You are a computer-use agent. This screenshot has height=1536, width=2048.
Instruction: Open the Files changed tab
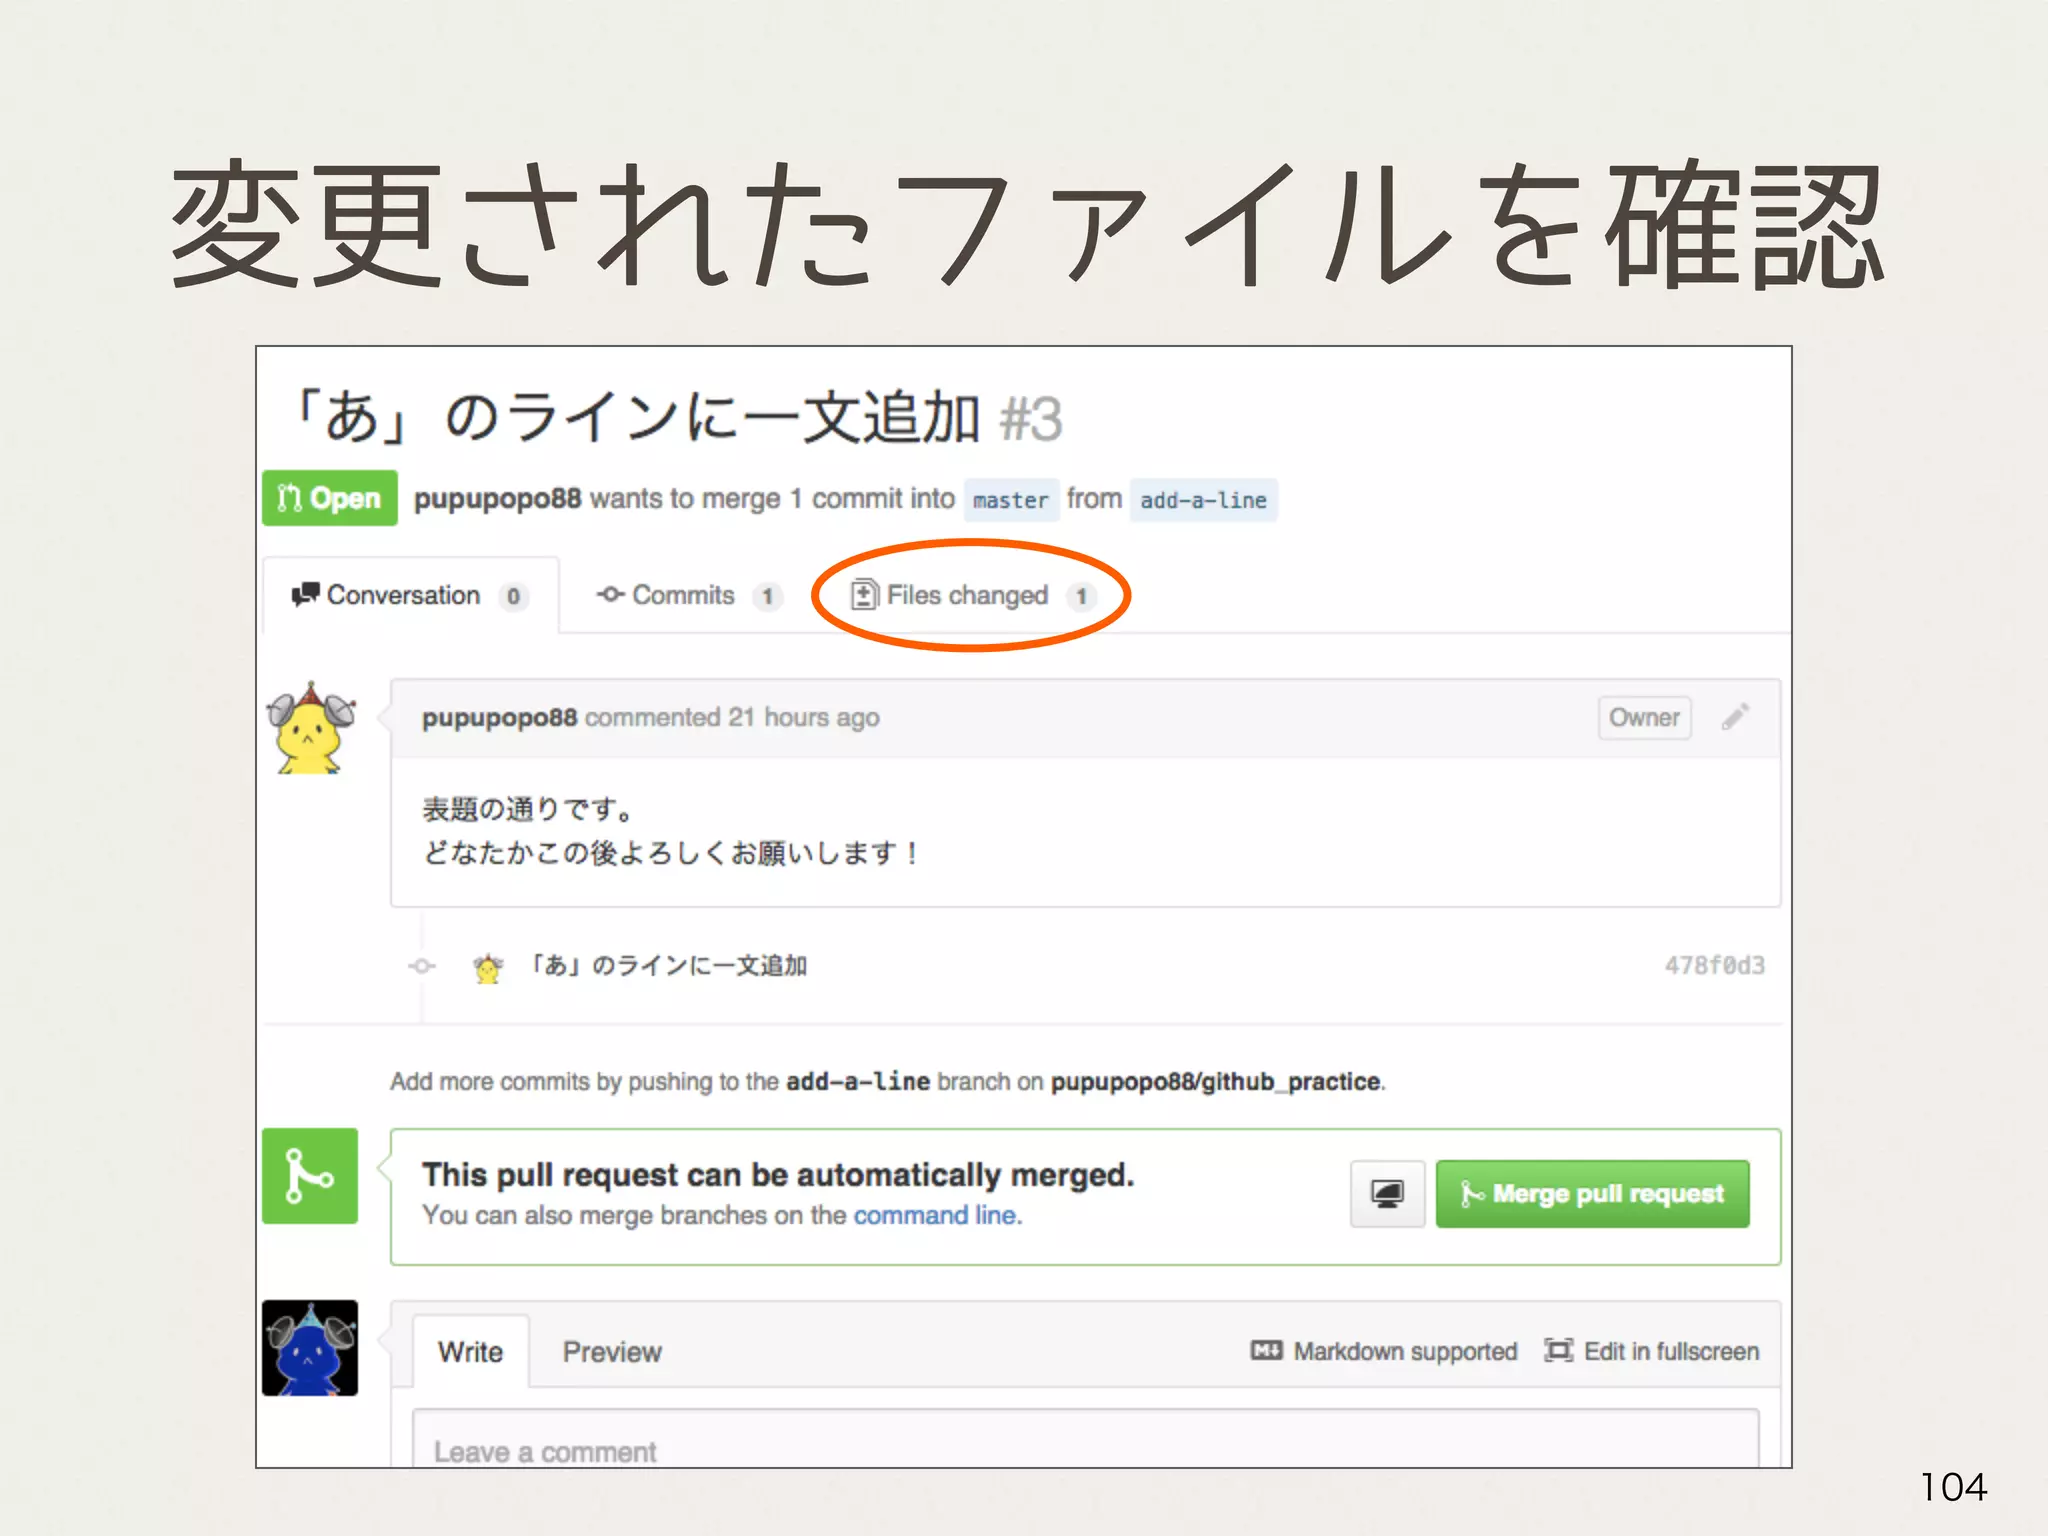967,596
